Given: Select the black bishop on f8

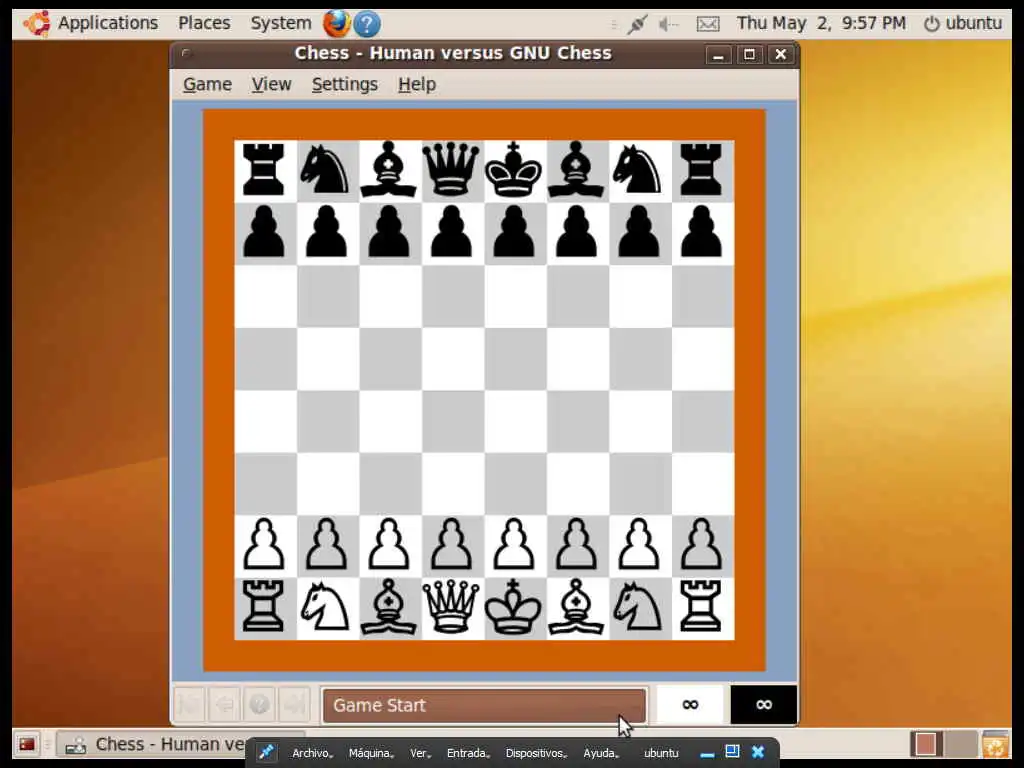Looking at the screenshot, I should click(x=576, y=170).
